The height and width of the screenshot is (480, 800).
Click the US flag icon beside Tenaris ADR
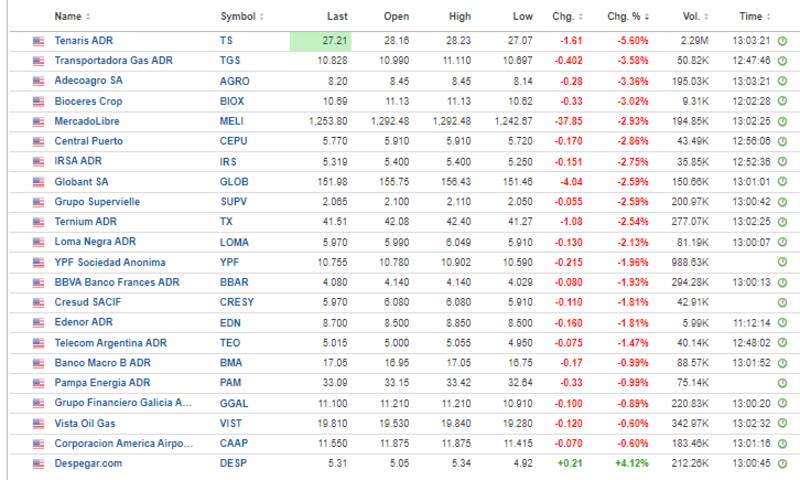39,41
